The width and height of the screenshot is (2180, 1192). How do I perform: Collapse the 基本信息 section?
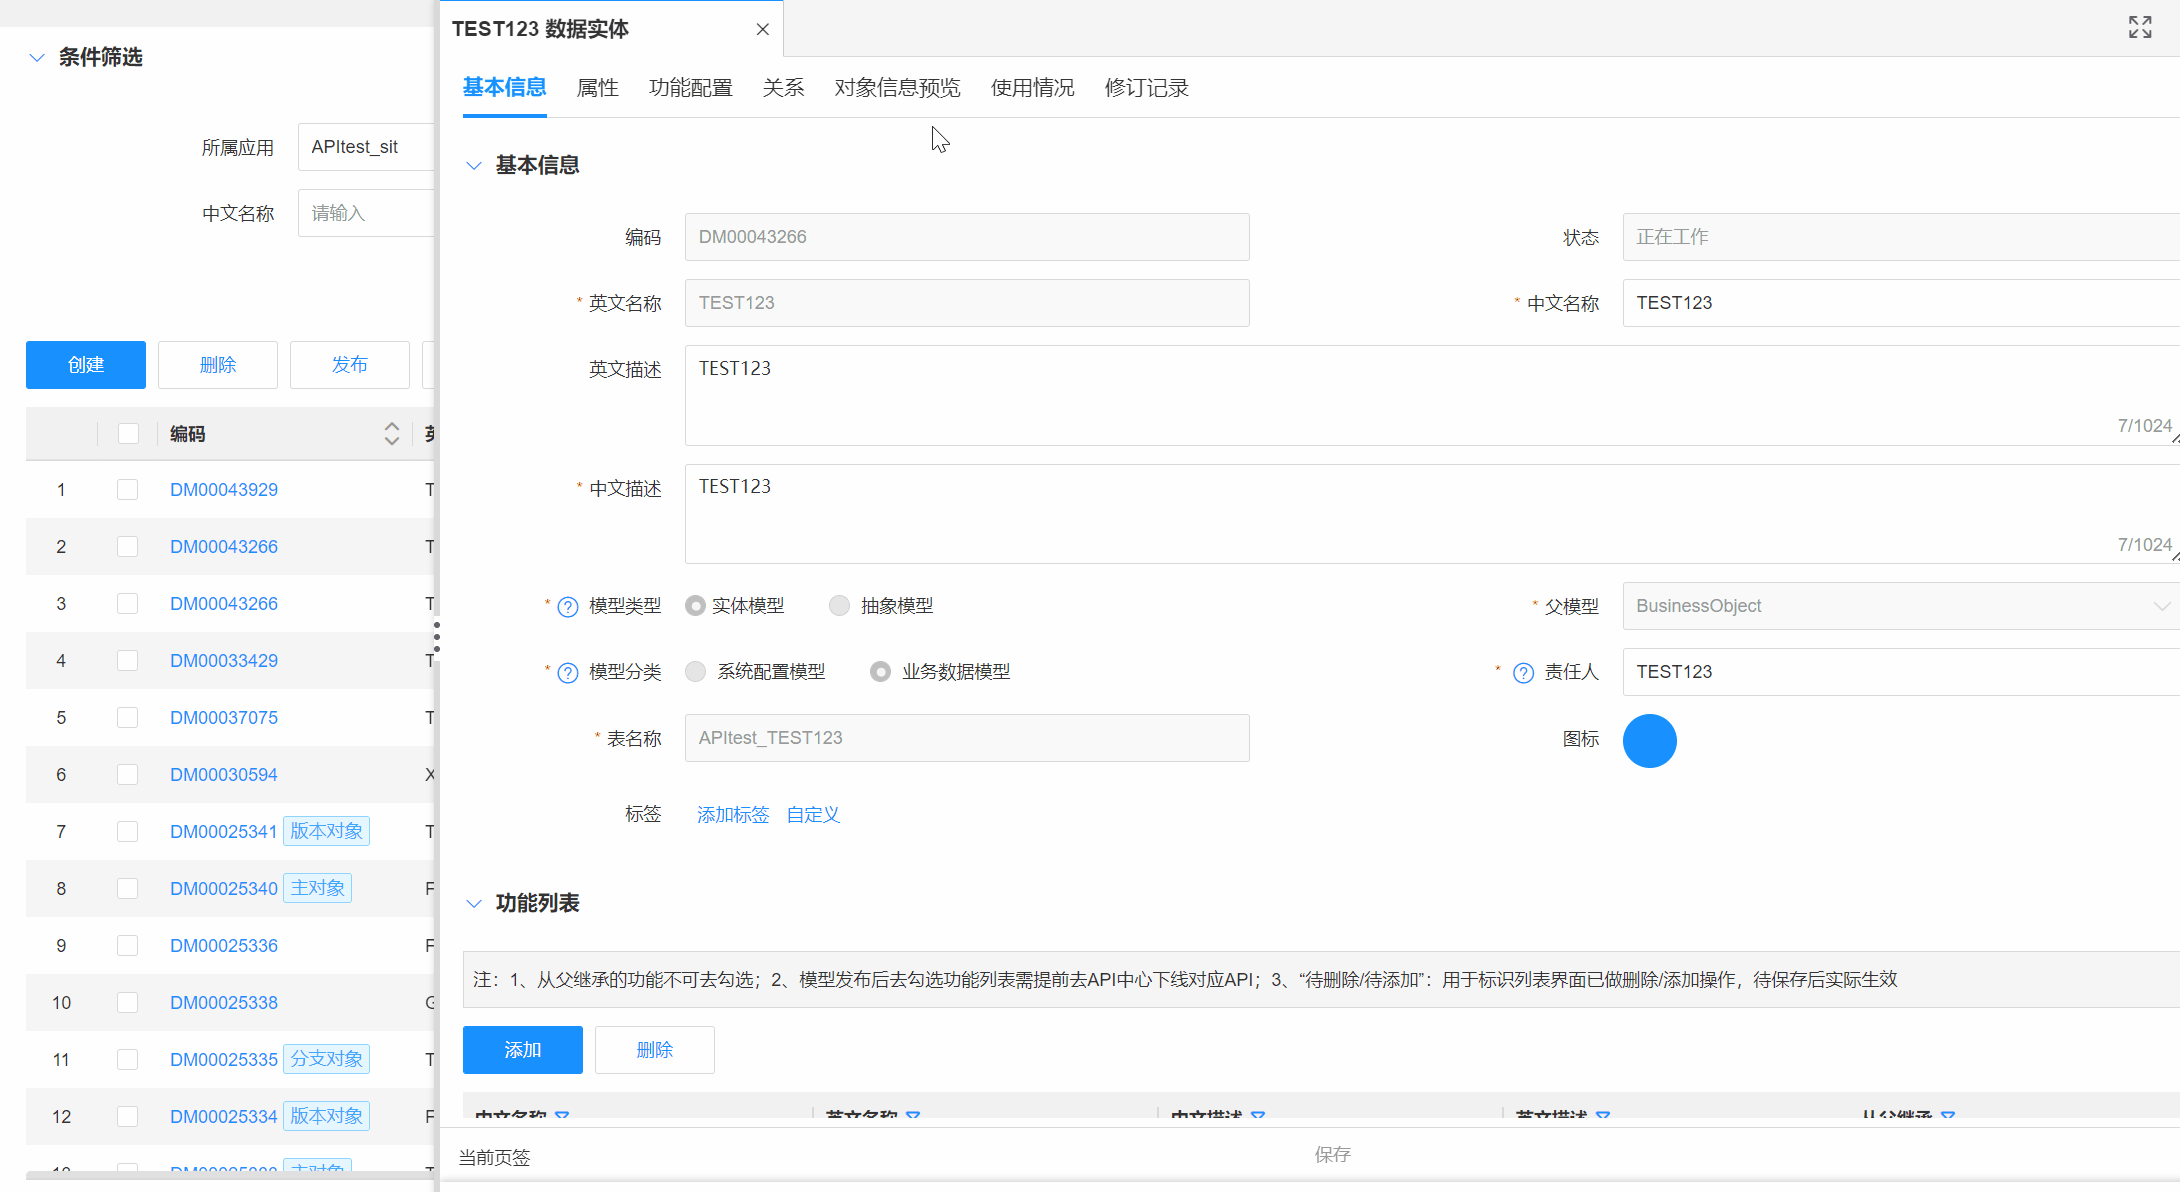coord(473,165)
